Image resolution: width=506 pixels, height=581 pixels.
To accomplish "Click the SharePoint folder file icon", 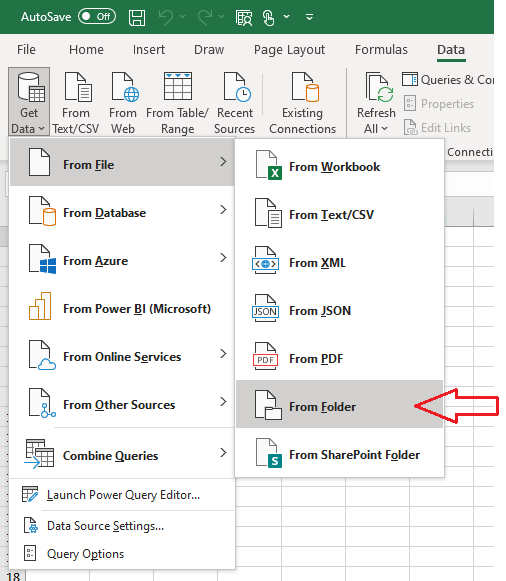I will tap(269, 453).
